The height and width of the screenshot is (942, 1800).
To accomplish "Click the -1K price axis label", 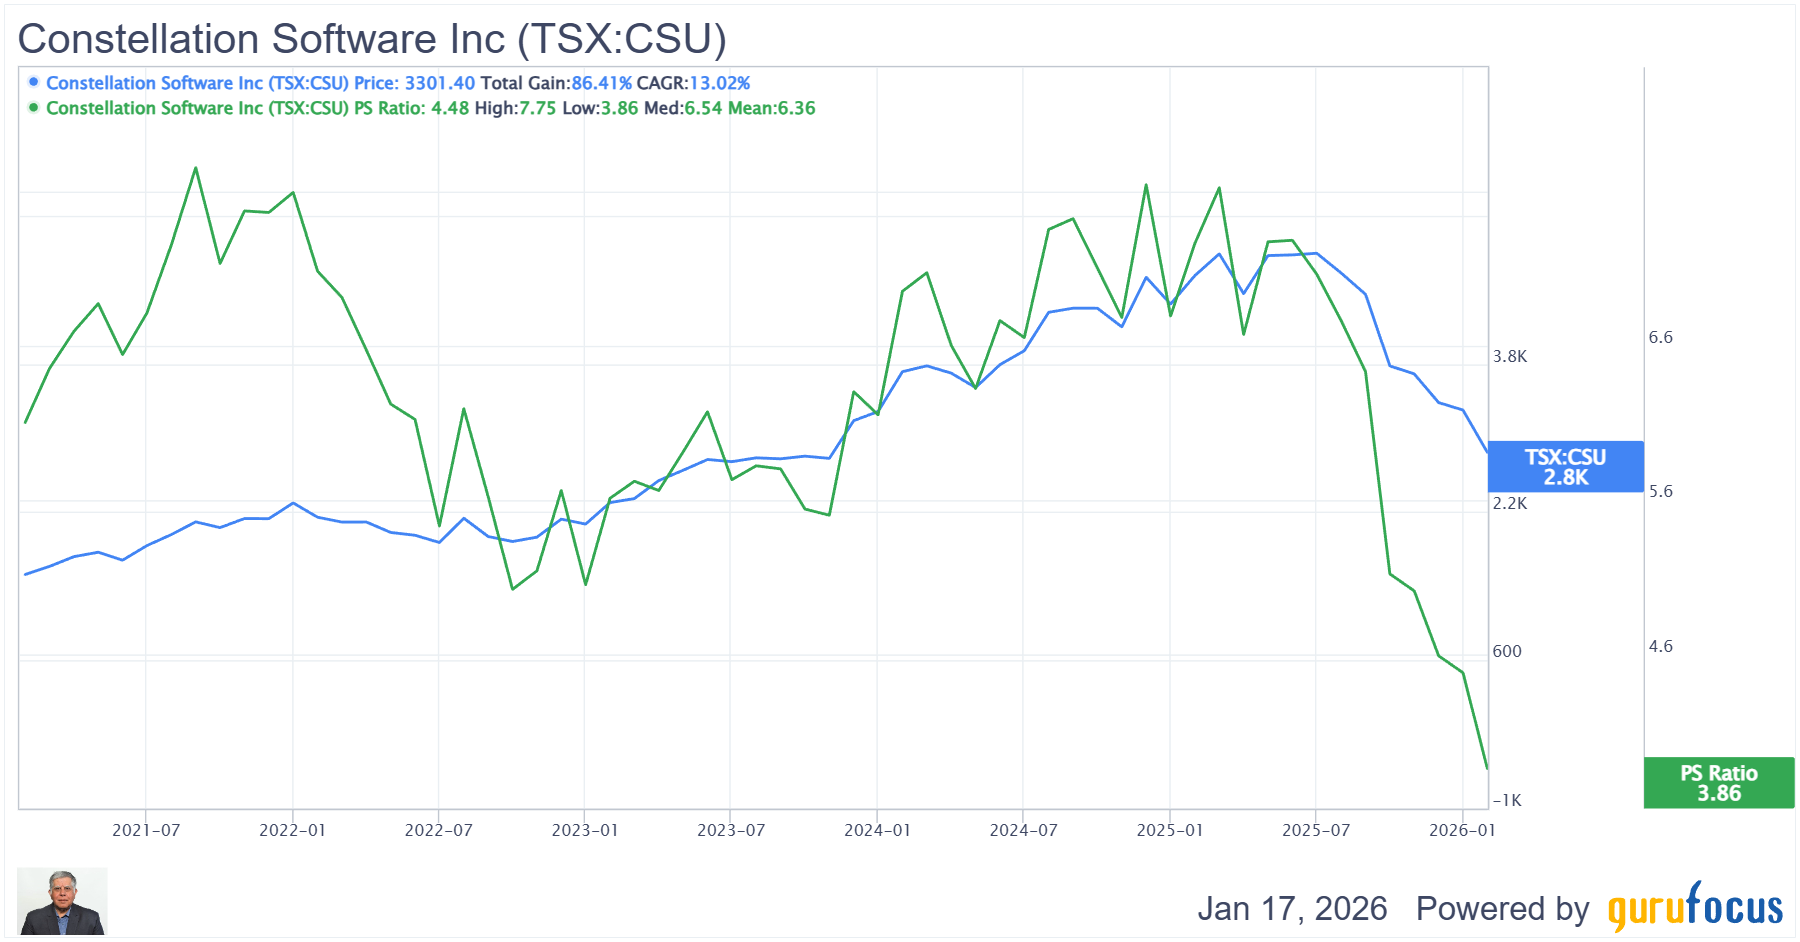I will click(1507, 800).
